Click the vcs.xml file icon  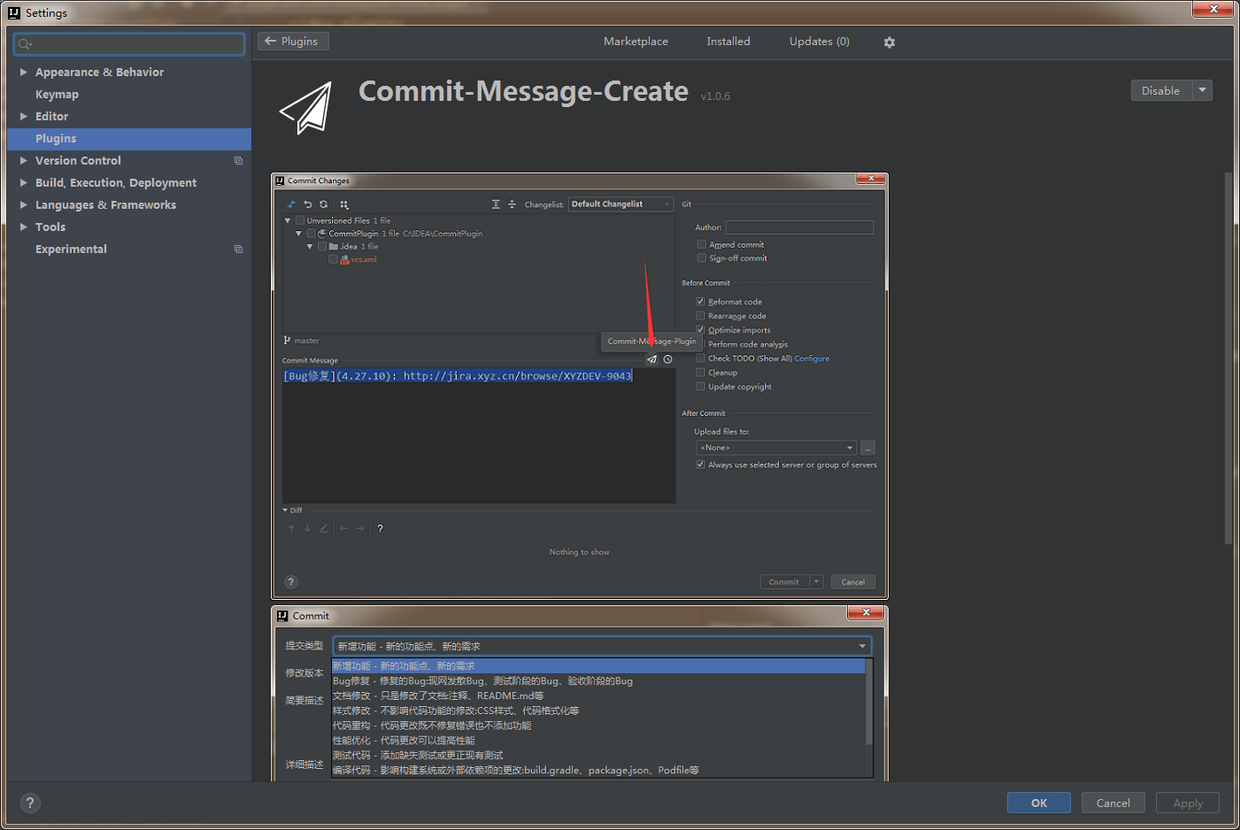click(x=345, y=259)
